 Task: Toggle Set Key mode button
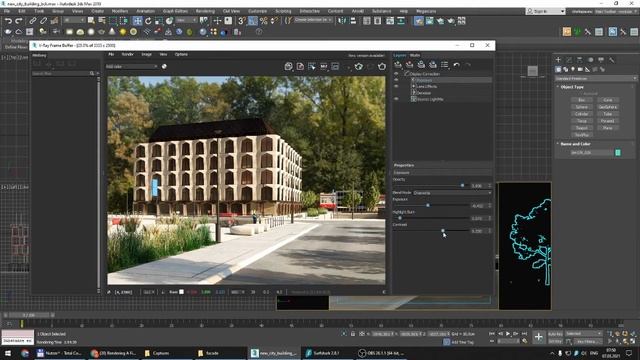click(x=555, y=341)
